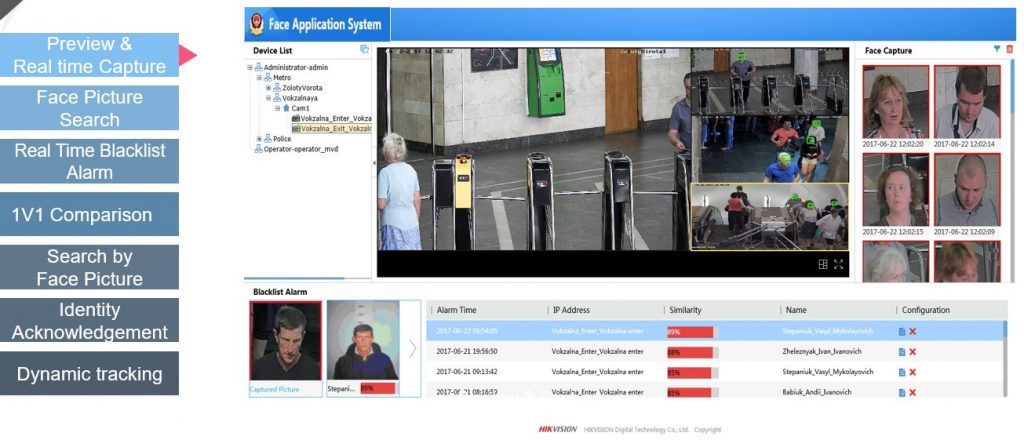Open details icon for Babiuk_Andii_Ivanovich alarm
Image resolution: width=1024 pixels, height=440 pixels.
coord(902,392)
